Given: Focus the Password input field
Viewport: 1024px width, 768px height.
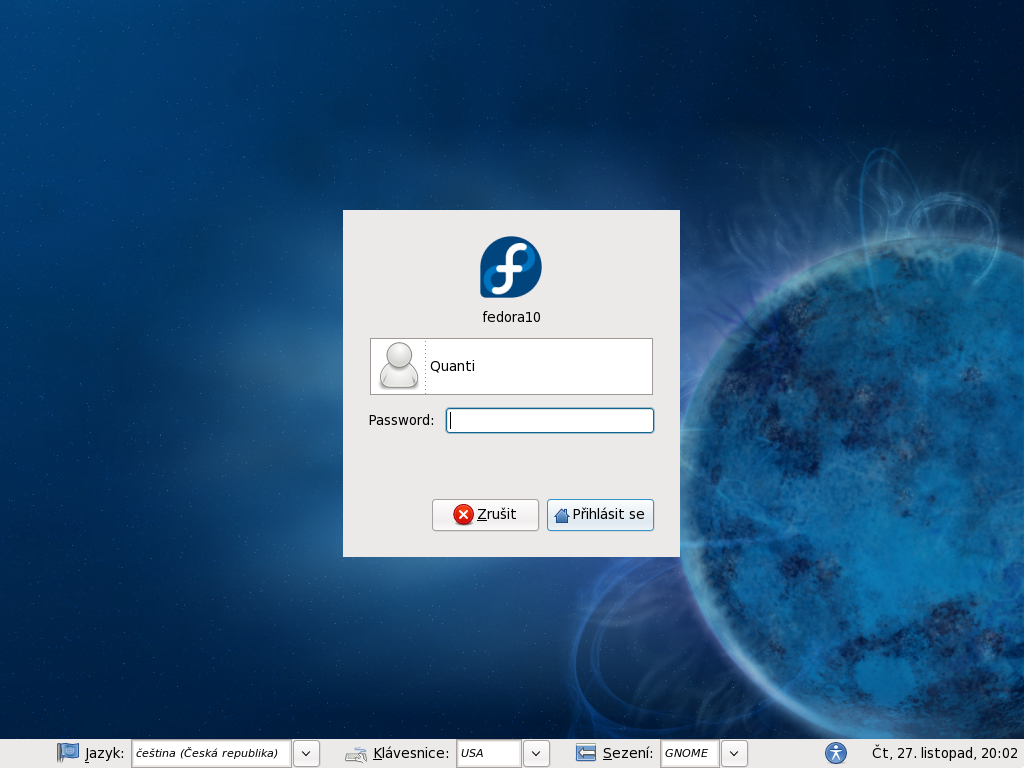Looking at the screenshot, I should point(550,421).
